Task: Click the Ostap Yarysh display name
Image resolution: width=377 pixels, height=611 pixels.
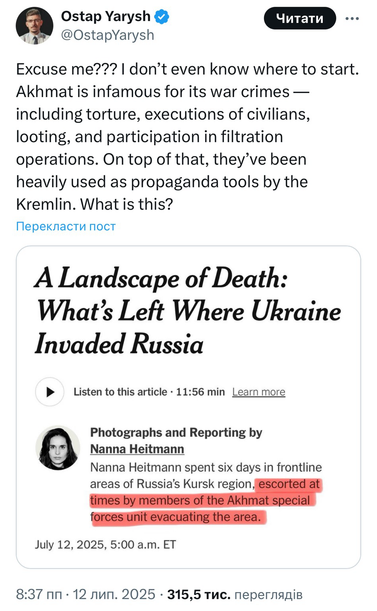Action: 106,16
